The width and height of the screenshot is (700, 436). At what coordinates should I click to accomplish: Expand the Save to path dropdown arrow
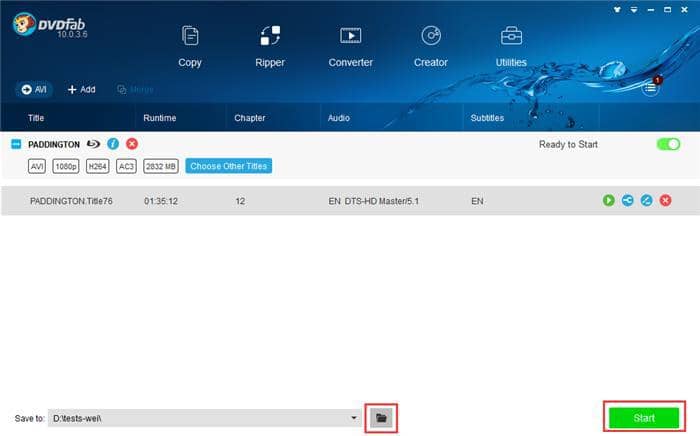[354, 418]
